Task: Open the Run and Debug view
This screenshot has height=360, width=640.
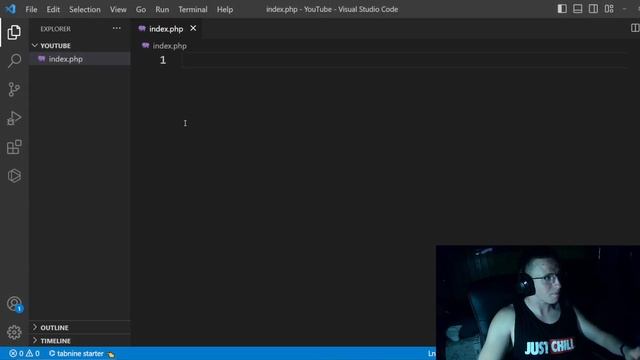Action: click(14, 118)
